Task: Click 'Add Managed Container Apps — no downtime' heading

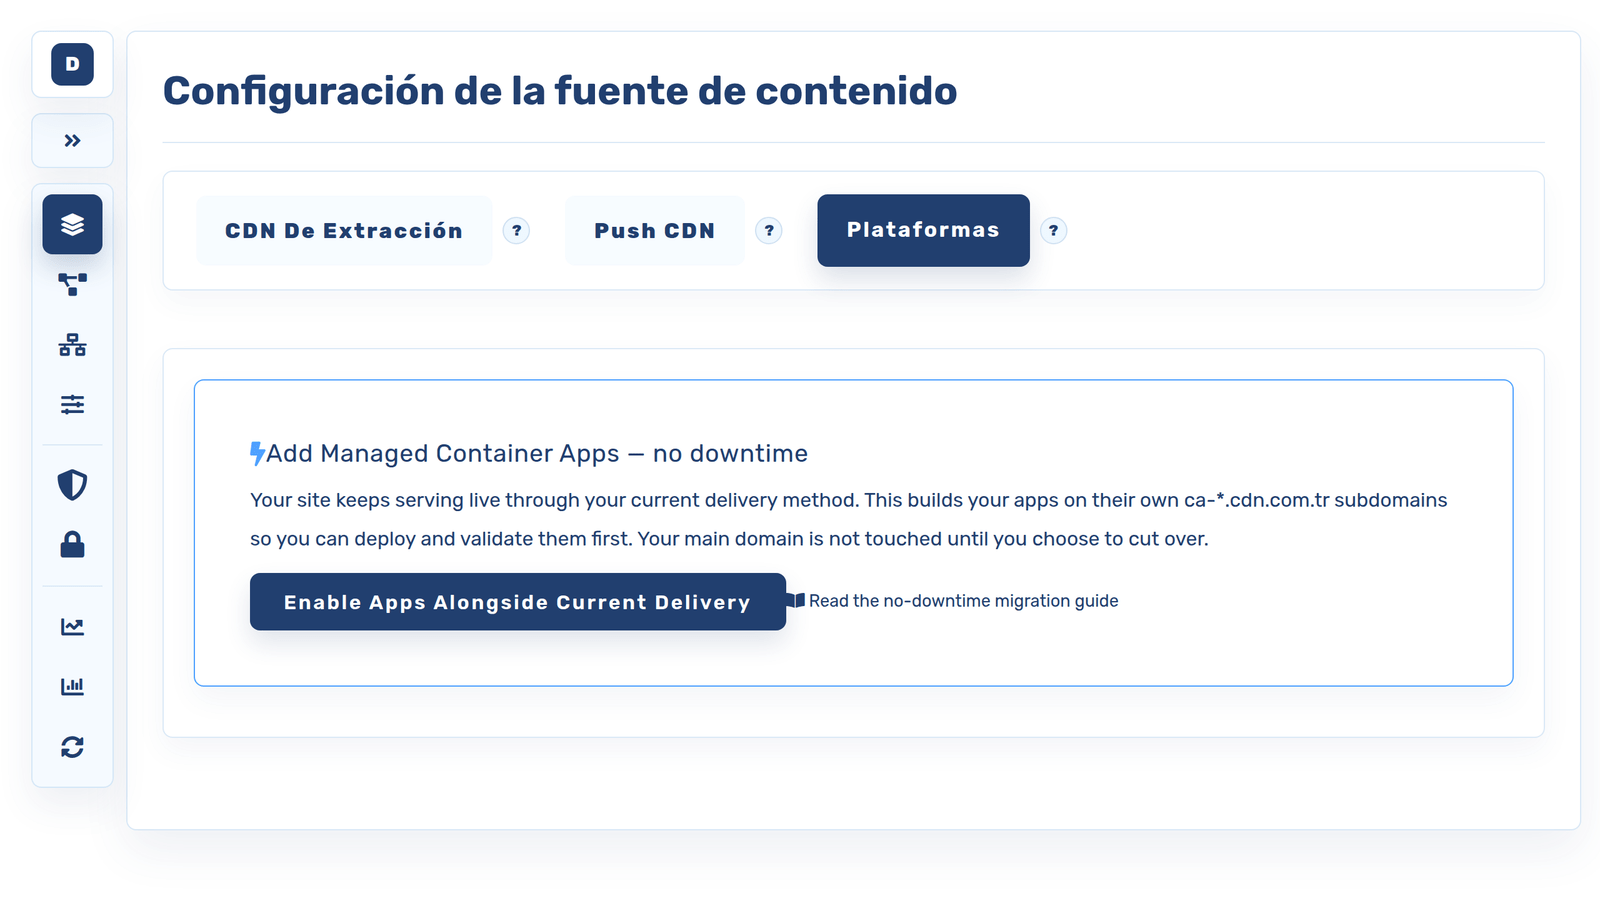Action: coord(537,454)
